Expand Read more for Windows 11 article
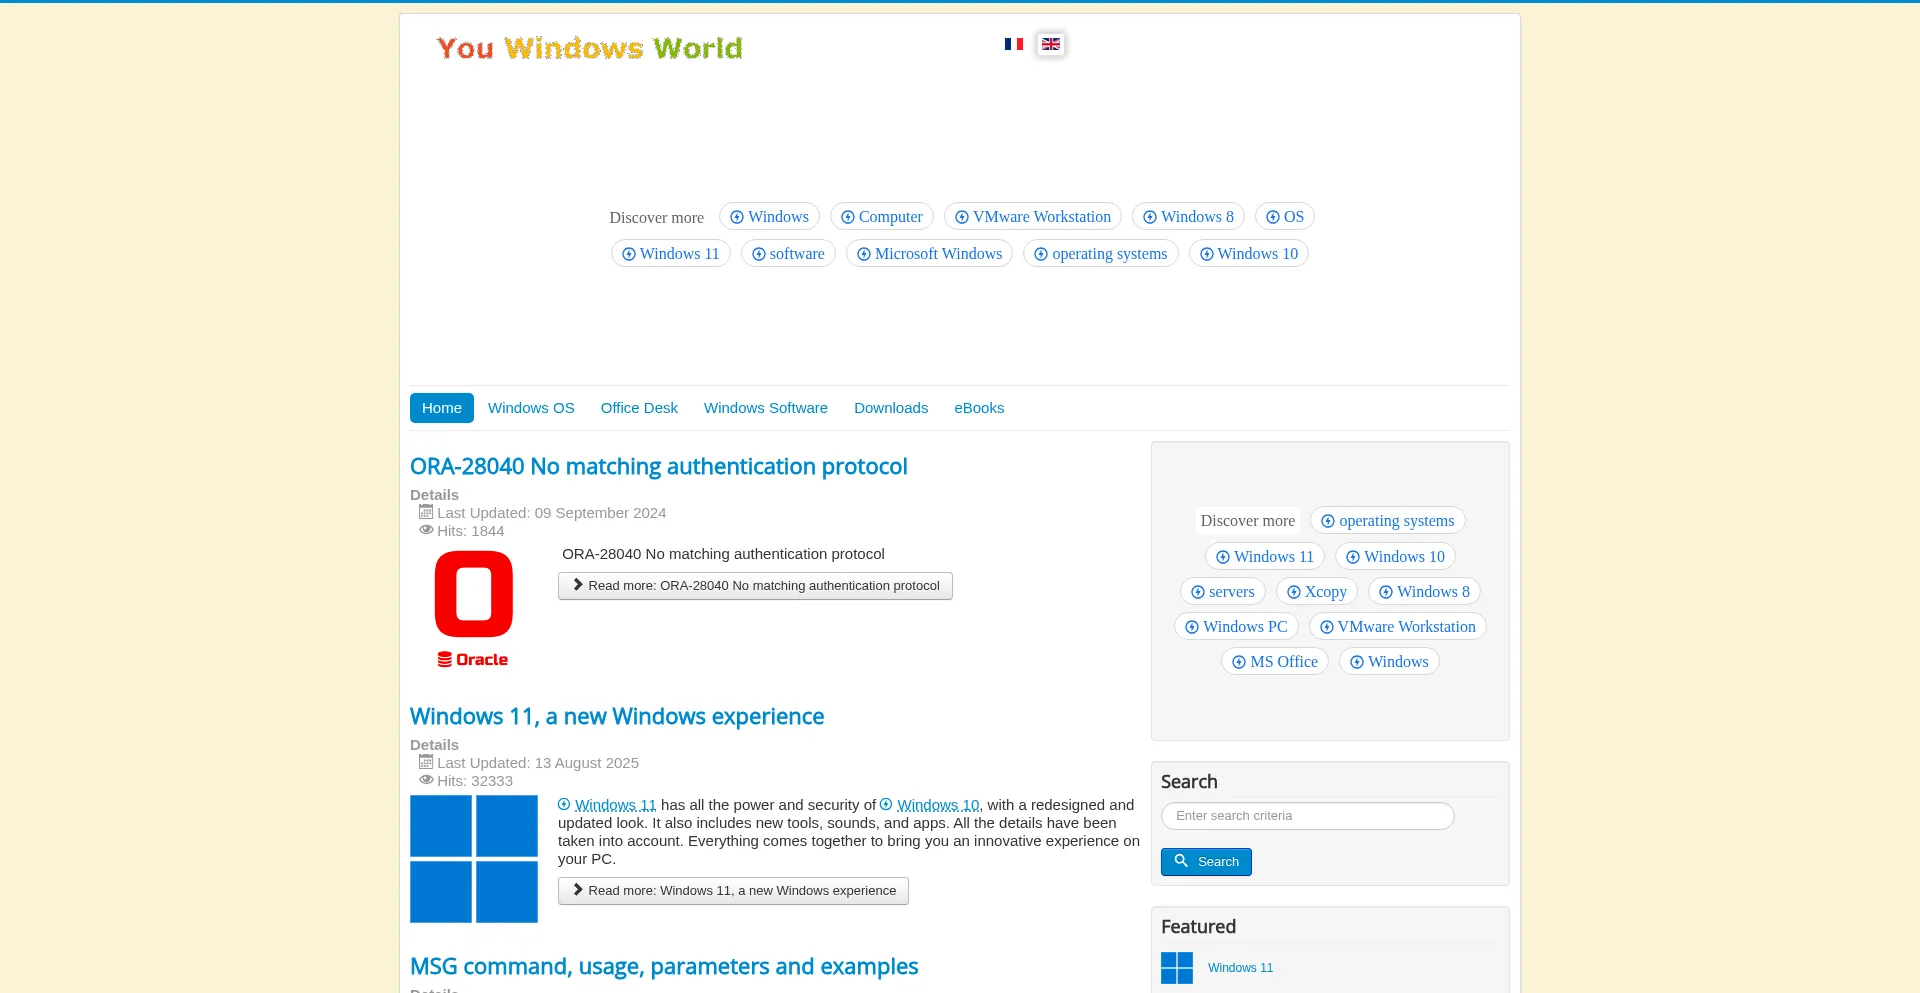Image resolution: width=1920 pixels, height=993 pixels. (x=733, y=891)
